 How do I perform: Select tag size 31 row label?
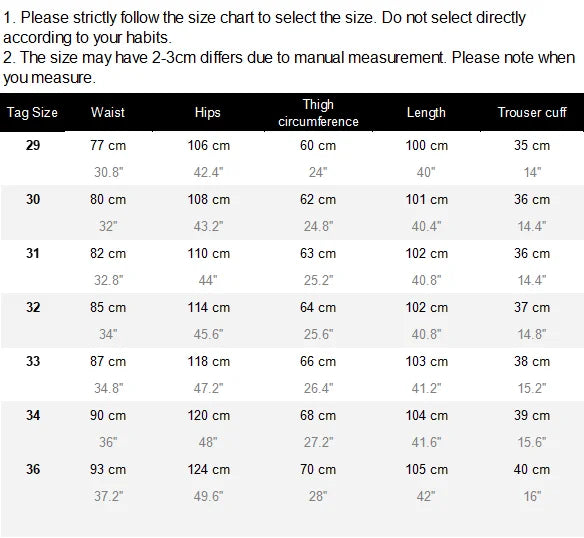33,253
